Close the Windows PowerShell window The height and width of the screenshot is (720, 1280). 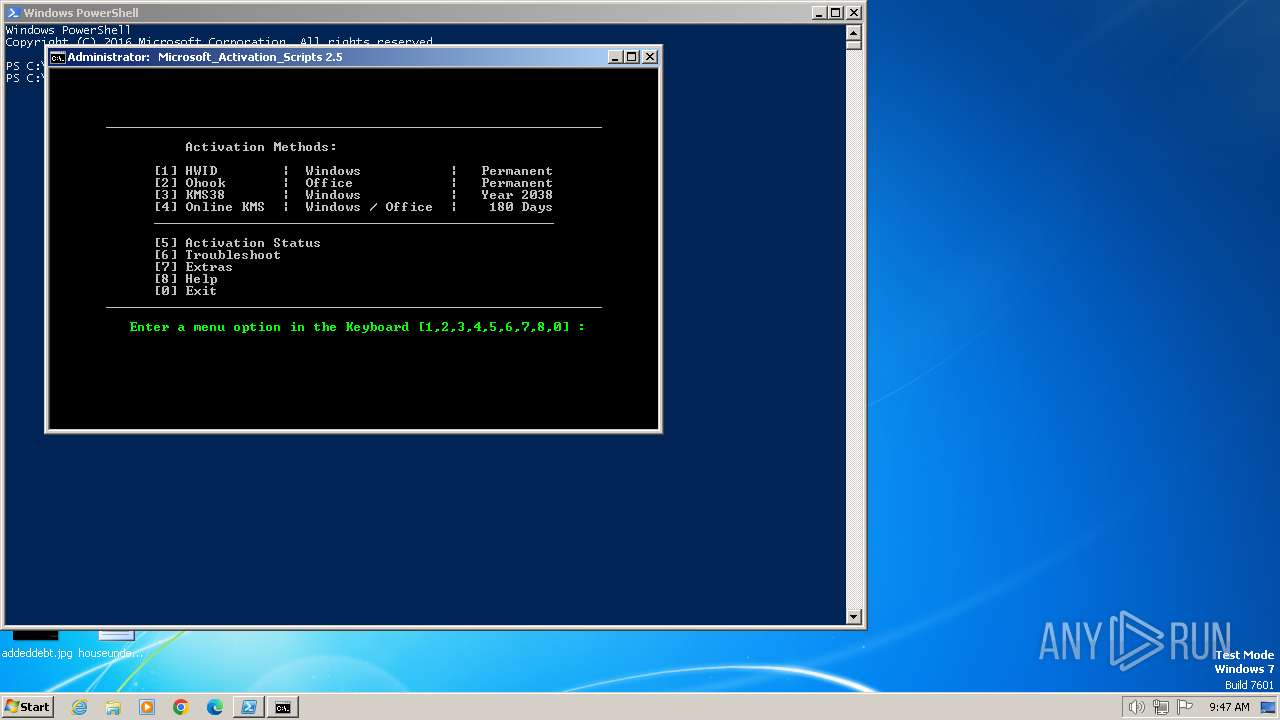click(x=853, y=13)
